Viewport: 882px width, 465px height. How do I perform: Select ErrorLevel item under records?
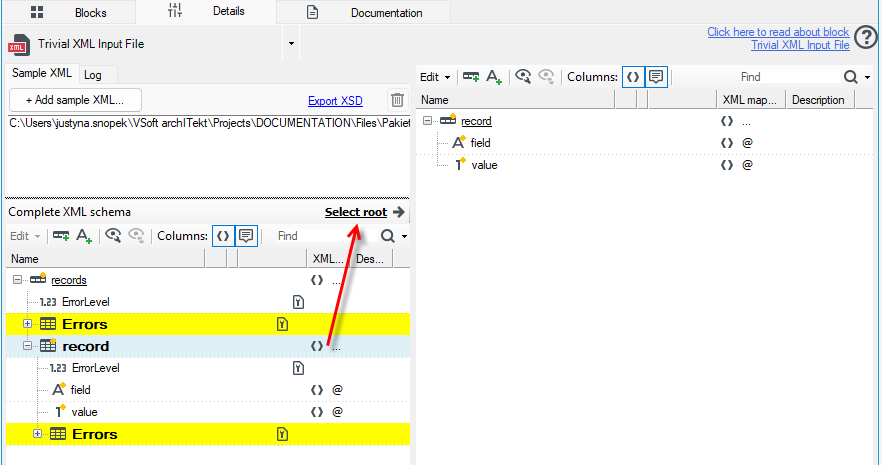(x=86, y=302)
